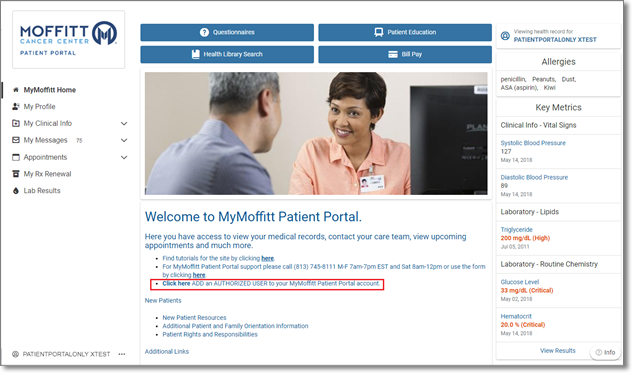Click the user avatar icon beside Viewing health record
The image size is (634, 375).
point(505,36)
